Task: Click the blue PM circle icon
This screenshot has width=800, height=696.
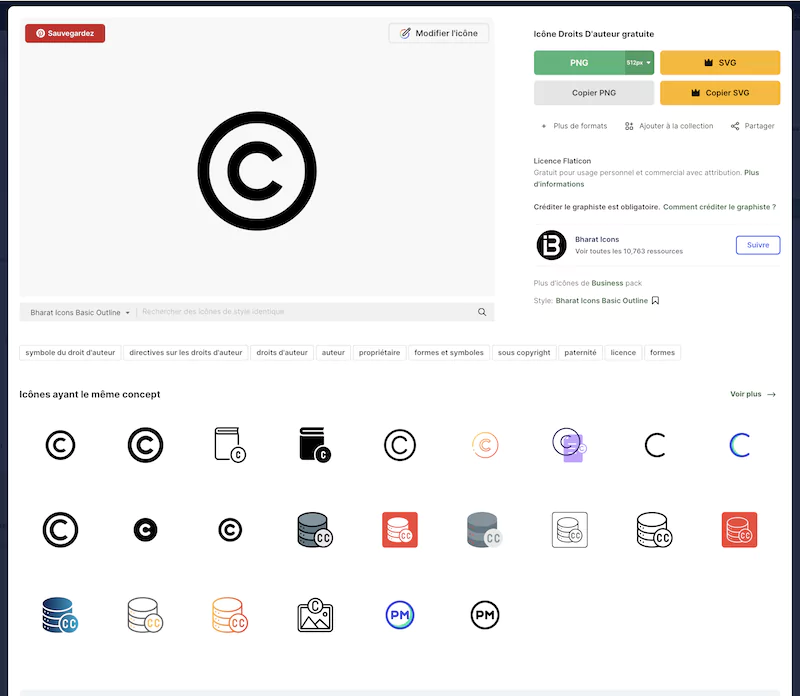Action: pyautogui.click(x=399, y=615)
